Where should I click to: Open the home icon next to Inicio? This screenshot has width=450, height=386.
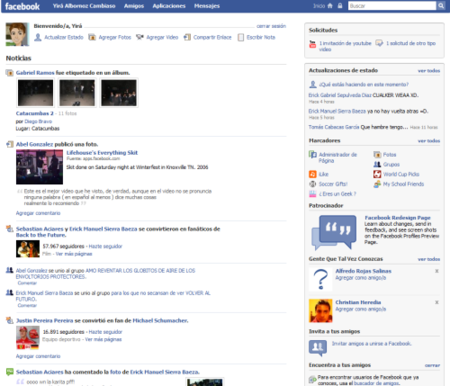pos(330,6)
